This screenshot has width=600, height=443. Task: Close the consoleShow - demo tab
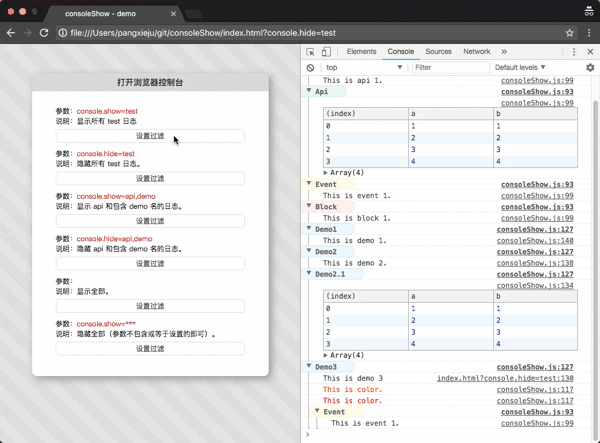tap(173, 14)
